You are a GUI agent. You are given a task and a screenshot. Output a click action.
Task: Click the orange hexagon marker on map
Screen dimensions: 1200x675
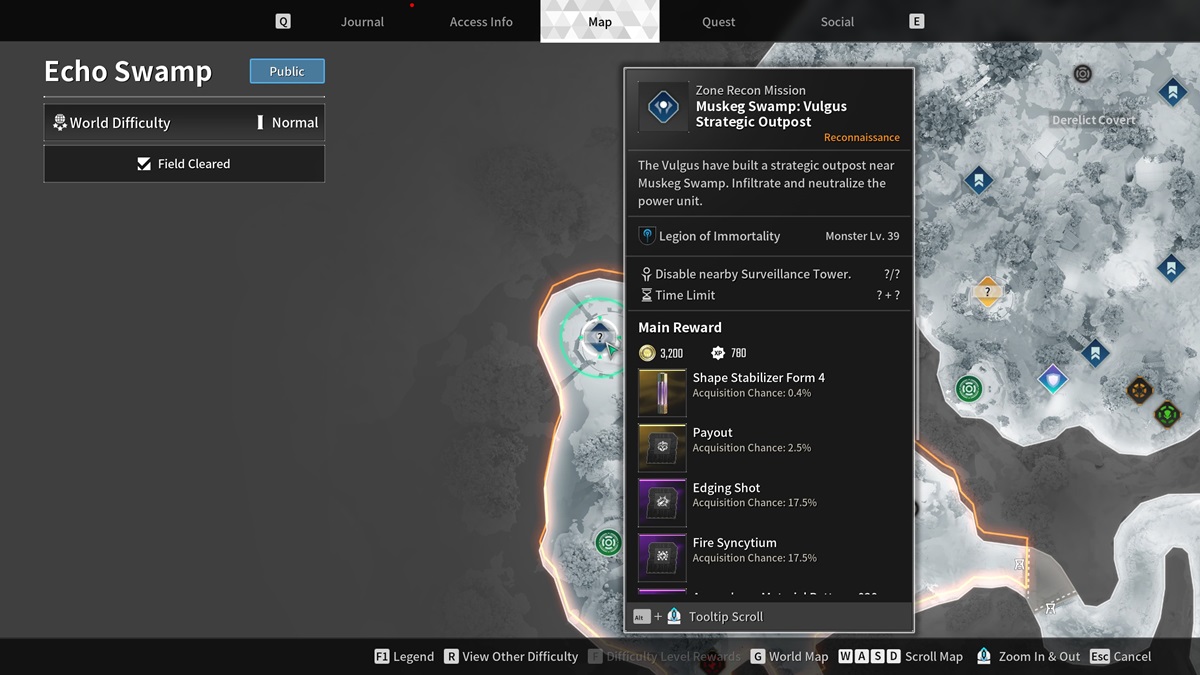point(1139,389)
